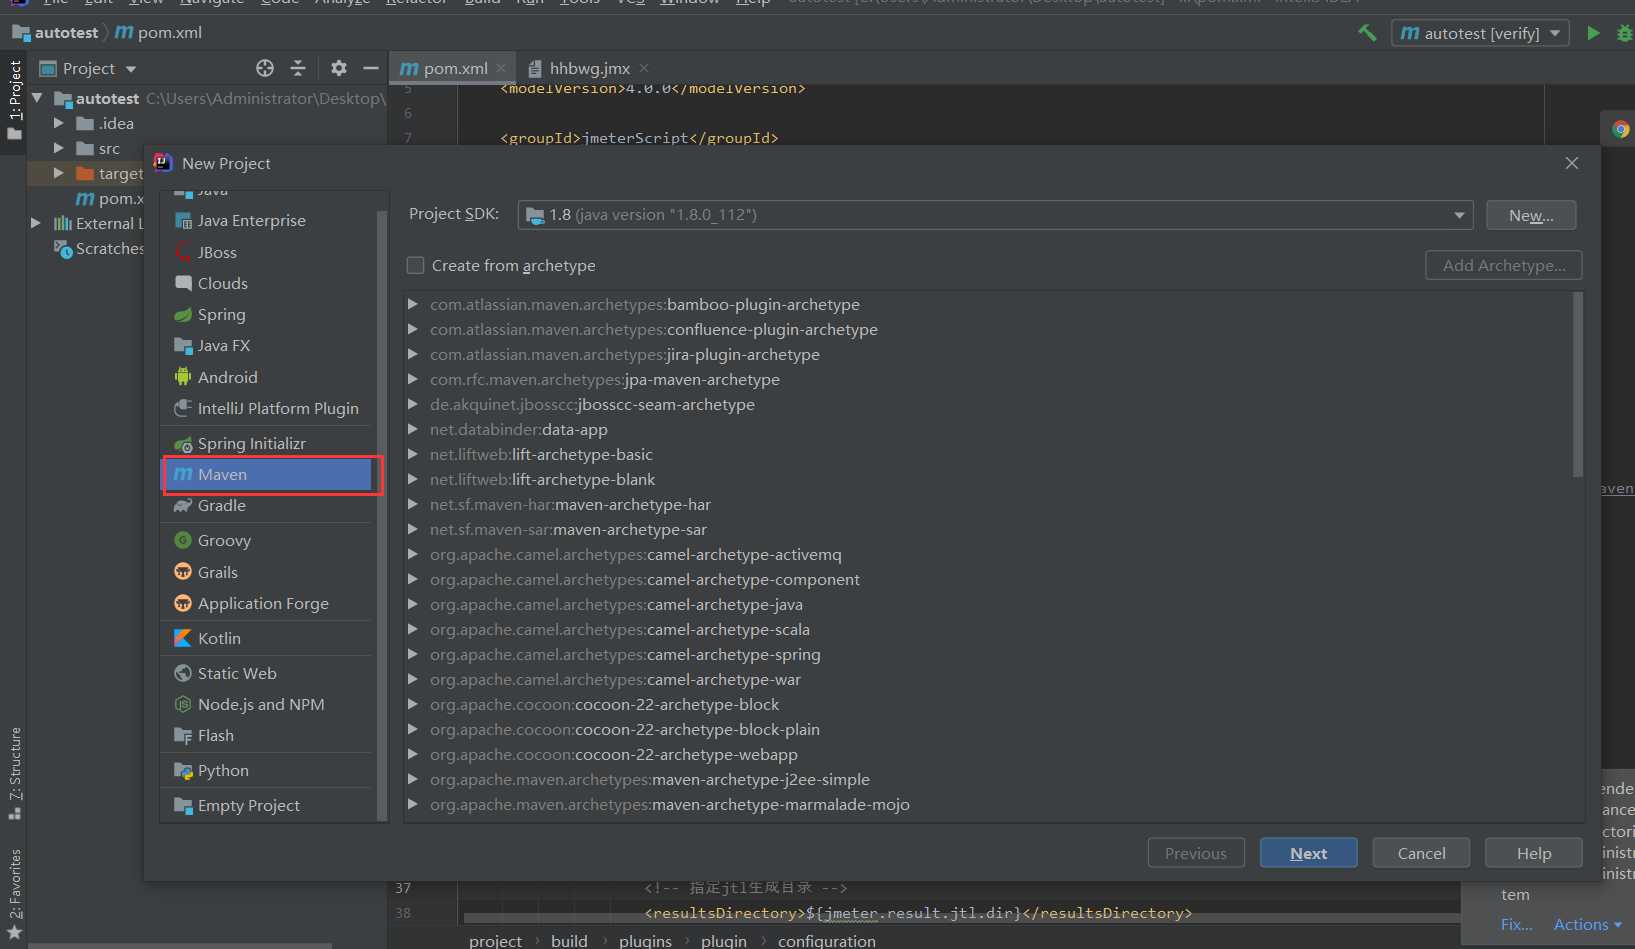Hide the Project tool window
The height and width of the screenshot is (949, 1635).
pos(371,68)
